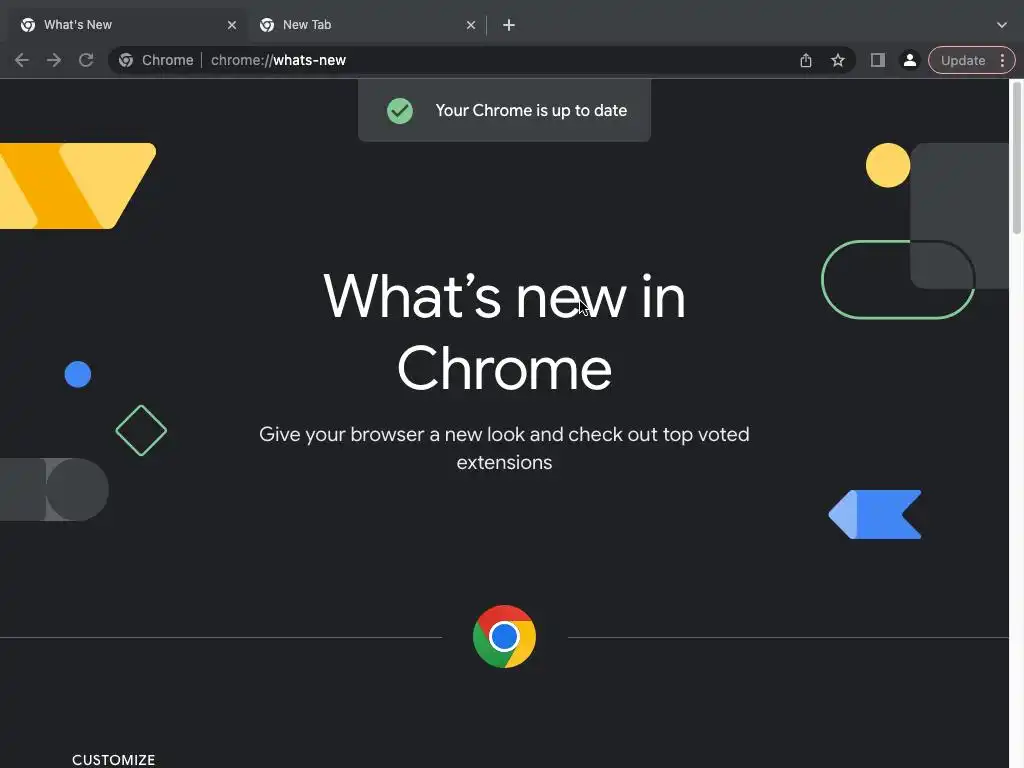Image resolution: width=1024 pixels, height=768 pixels.
Task: Click the CUSTOMIZE section label
Action: 114,760
